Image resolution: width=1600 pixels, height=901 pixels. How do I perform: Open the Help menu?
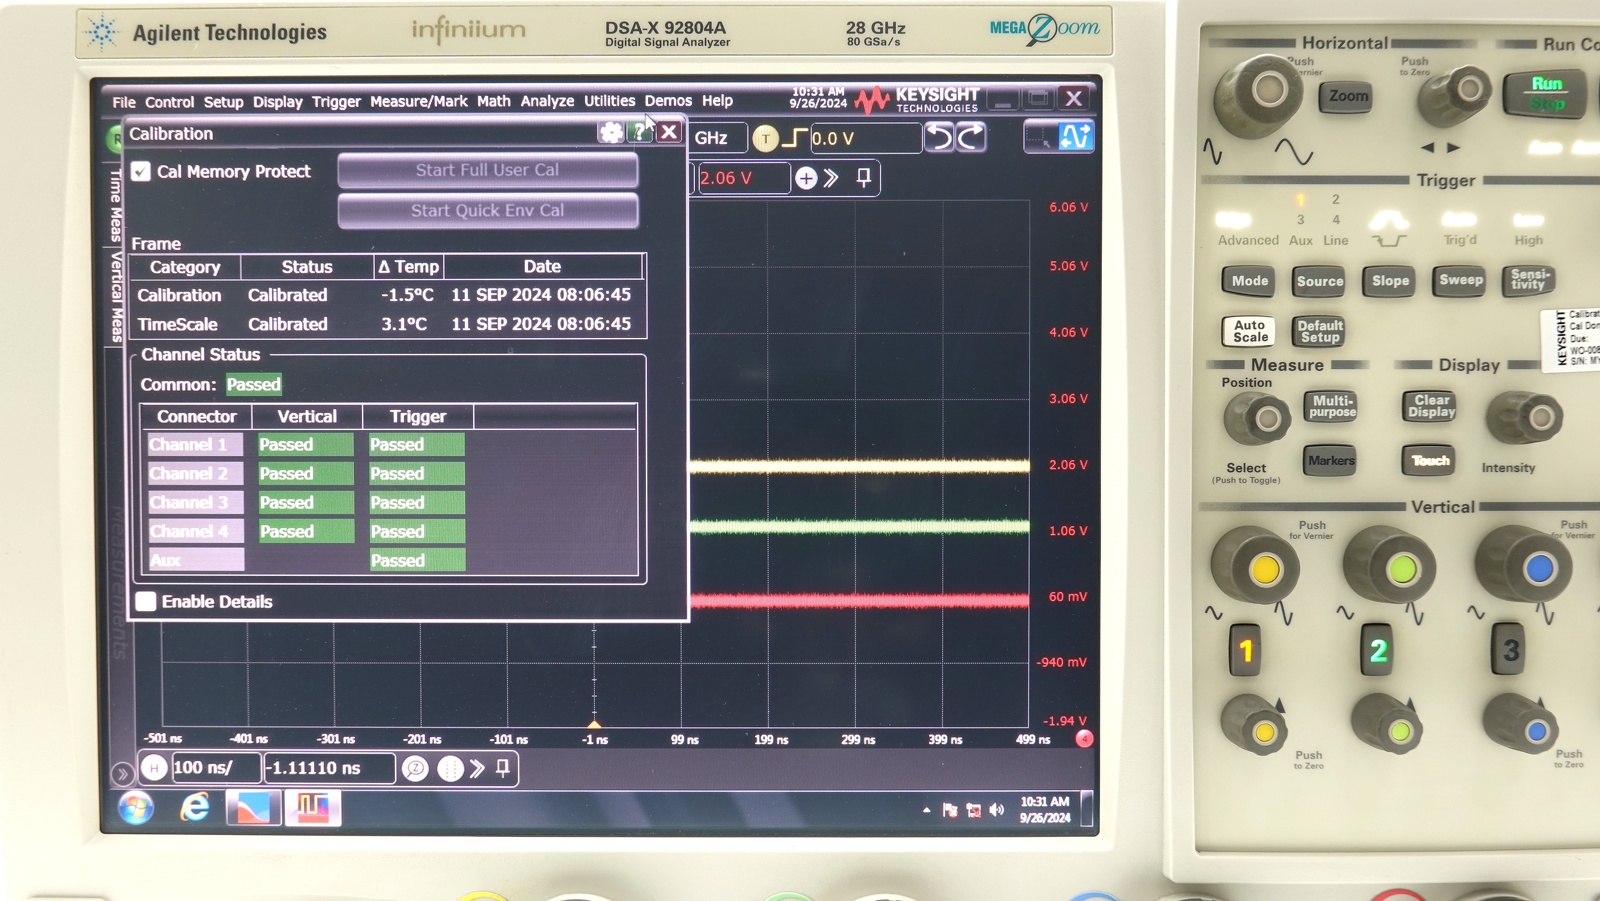[x=717, y=101]
